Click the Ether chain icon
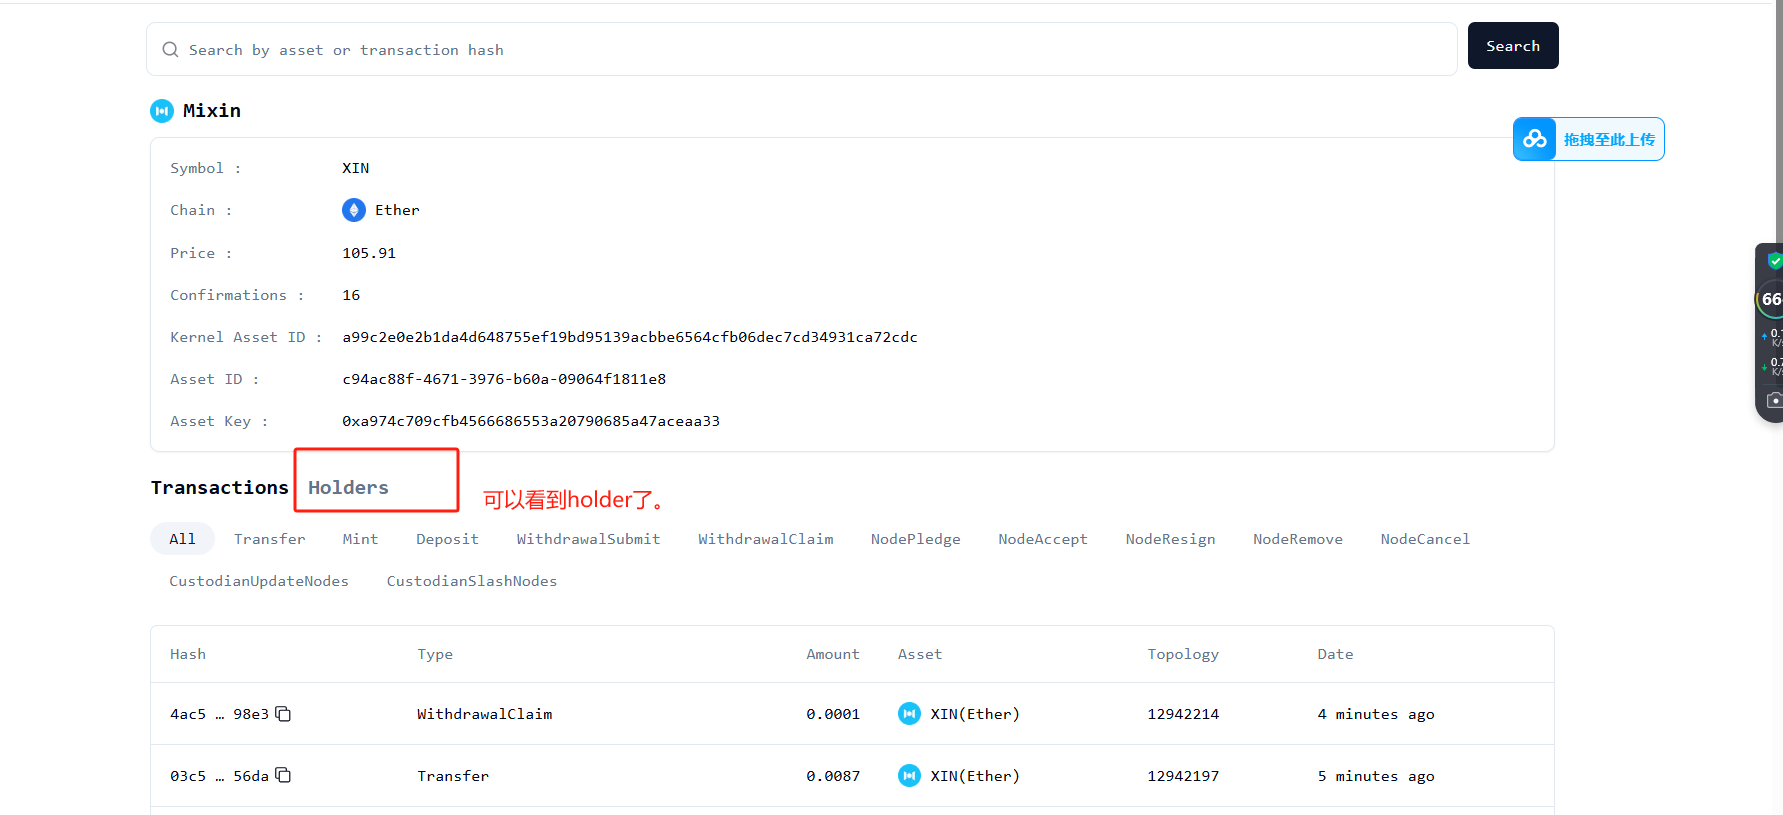 (x=354, y=210)
